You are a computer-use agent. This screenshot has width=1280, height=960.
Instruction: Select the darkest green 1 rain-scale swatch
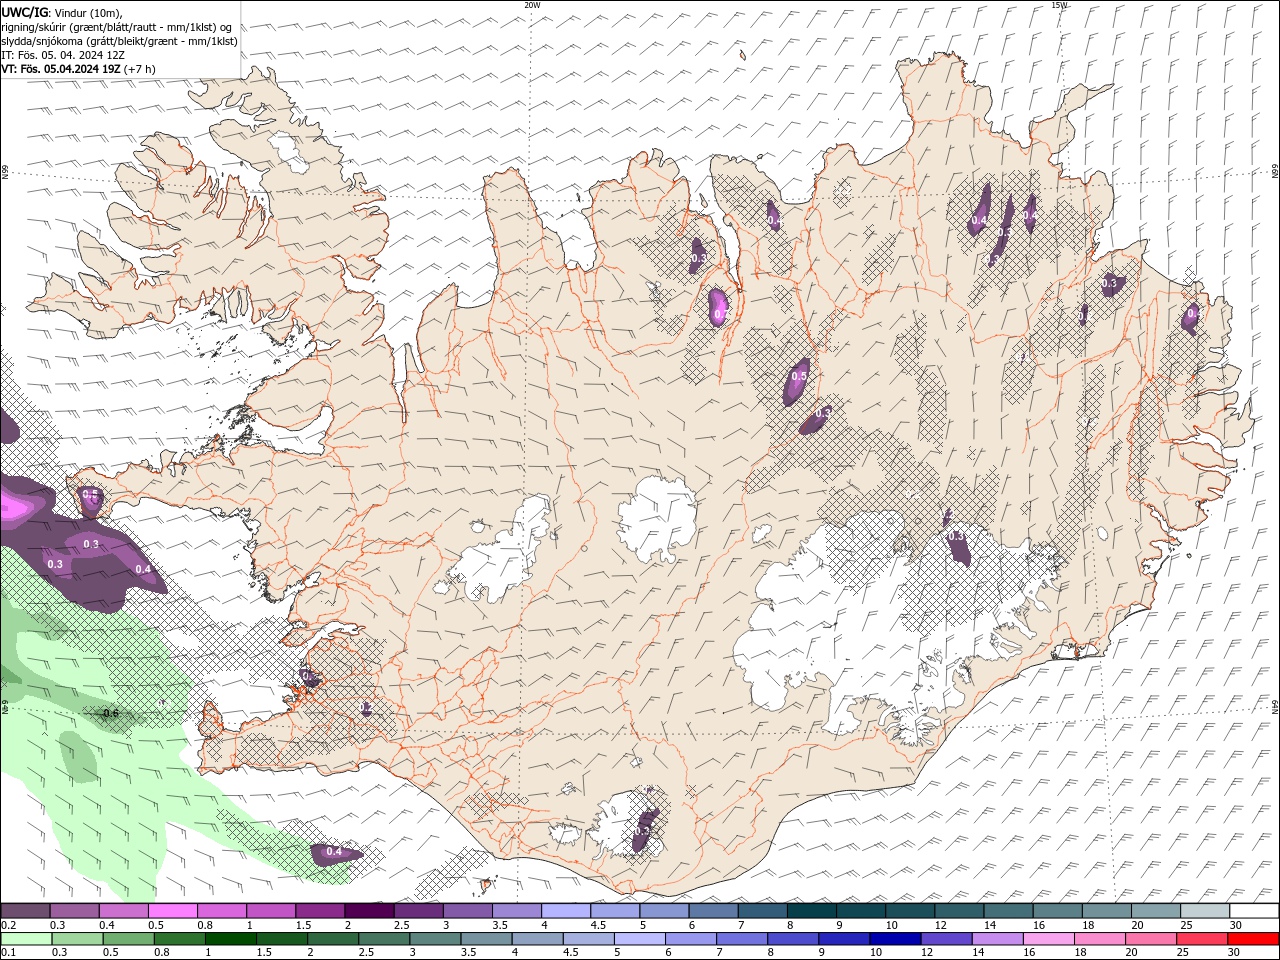pos(230,939)
